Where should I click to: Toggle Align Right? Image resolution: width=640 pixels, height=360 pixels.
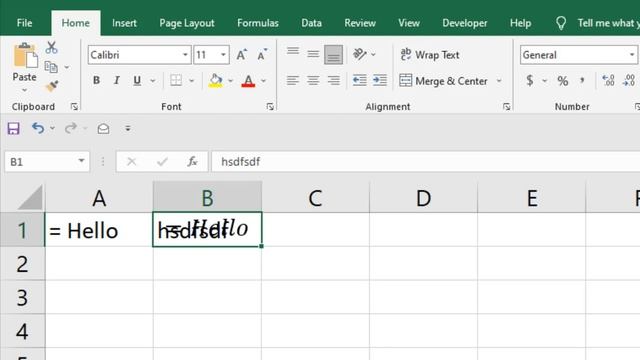333,80
